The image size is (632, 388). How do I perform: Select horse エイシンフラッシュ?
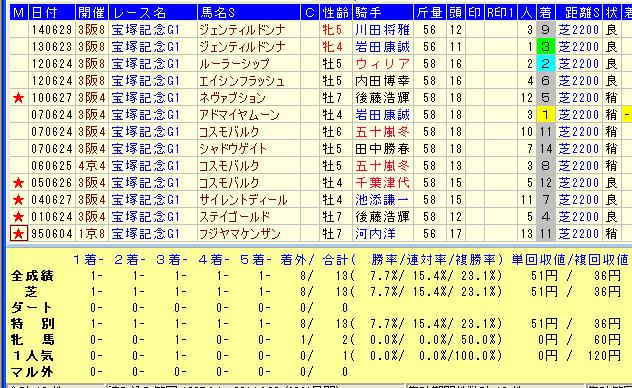coord(242,81)
